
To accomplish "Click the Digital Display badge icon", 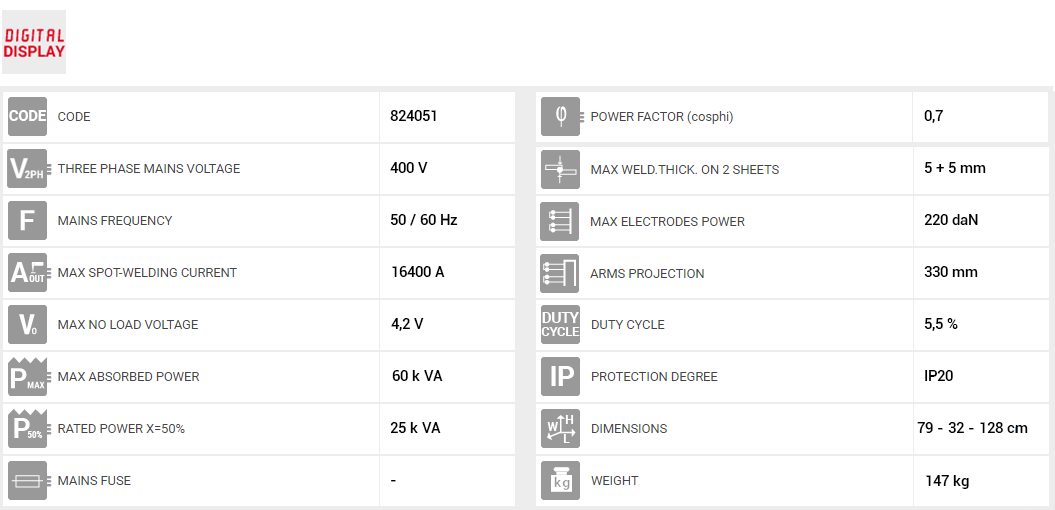I will 34,43.
